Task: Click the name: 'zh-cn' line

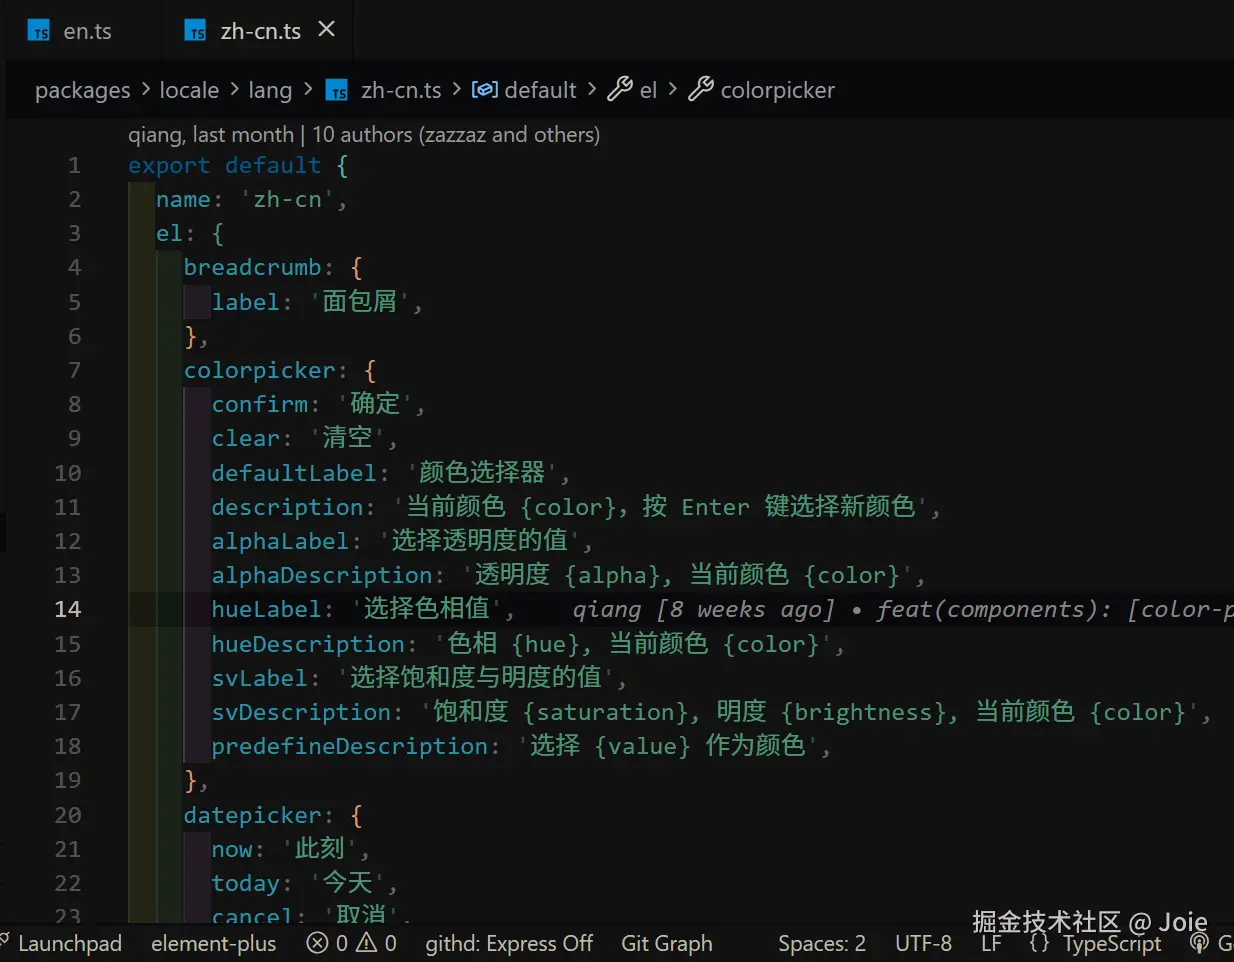Action: (251, 199)
